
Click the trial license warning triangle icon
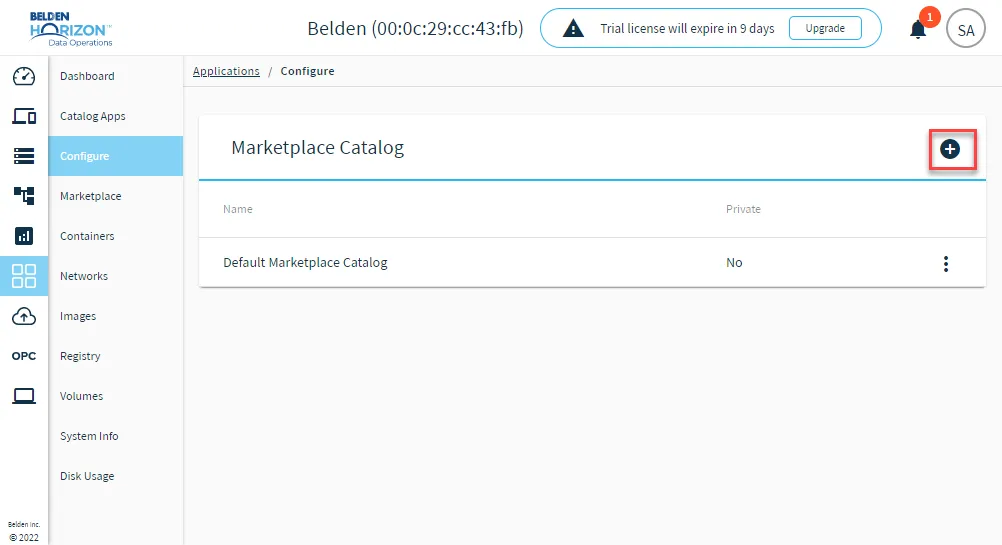(573, 28)
